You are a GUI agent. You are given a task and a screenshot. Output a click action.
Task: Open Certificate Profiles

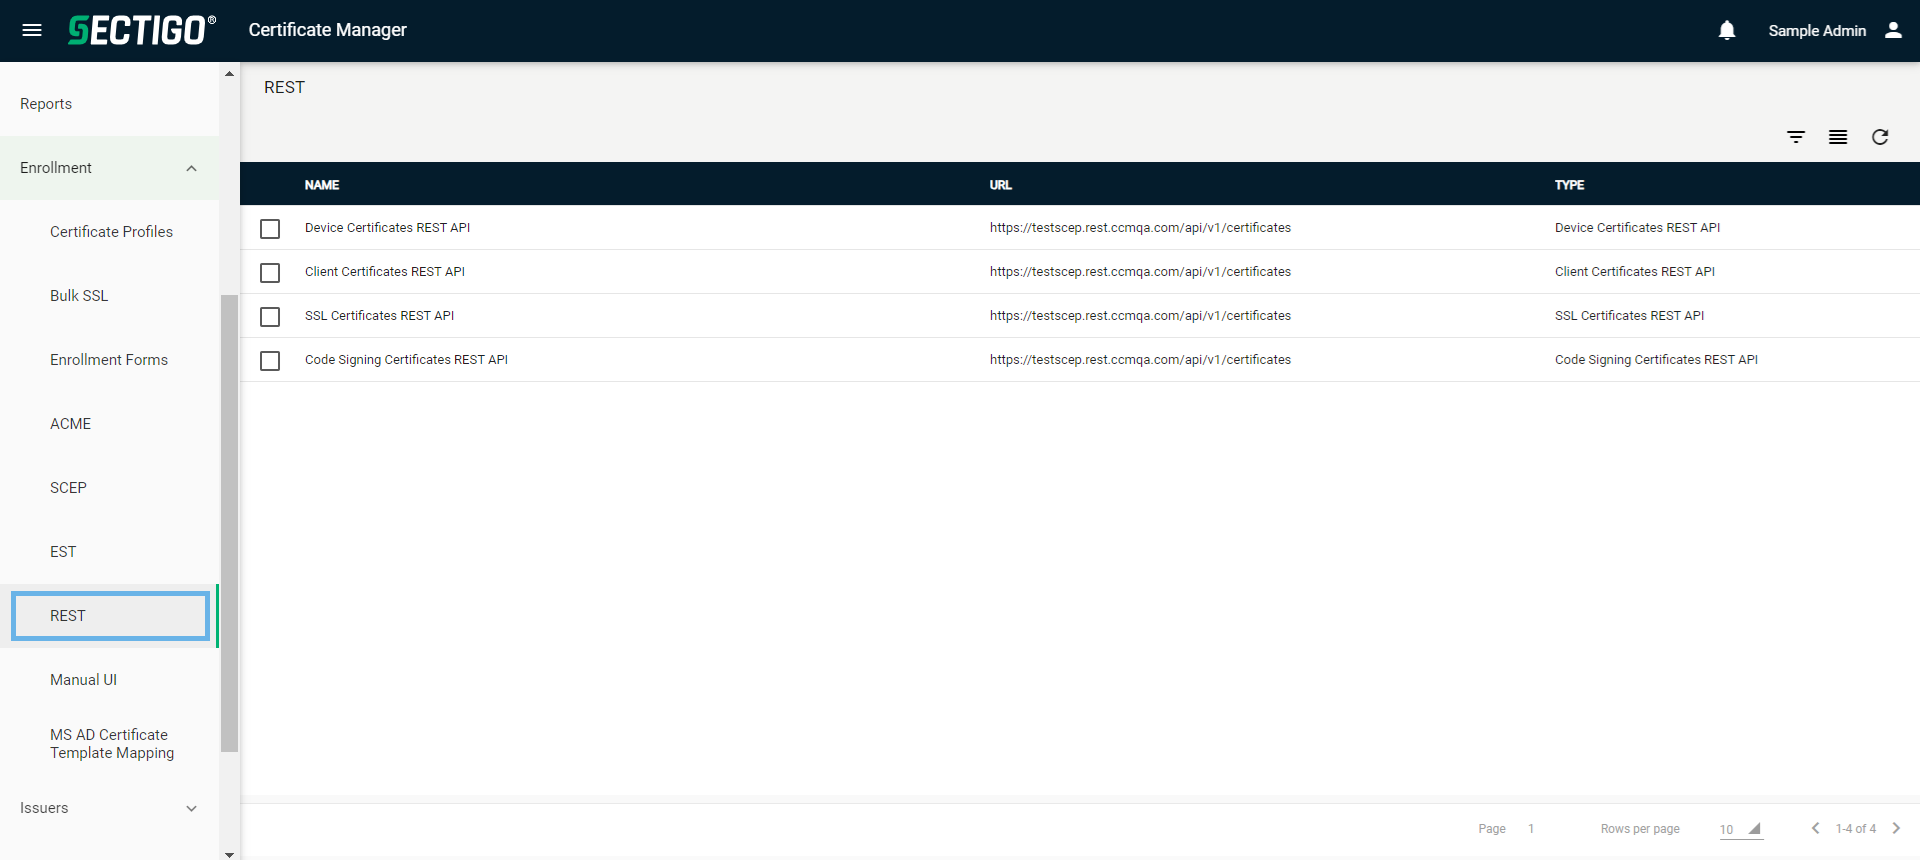coord(111,232)
